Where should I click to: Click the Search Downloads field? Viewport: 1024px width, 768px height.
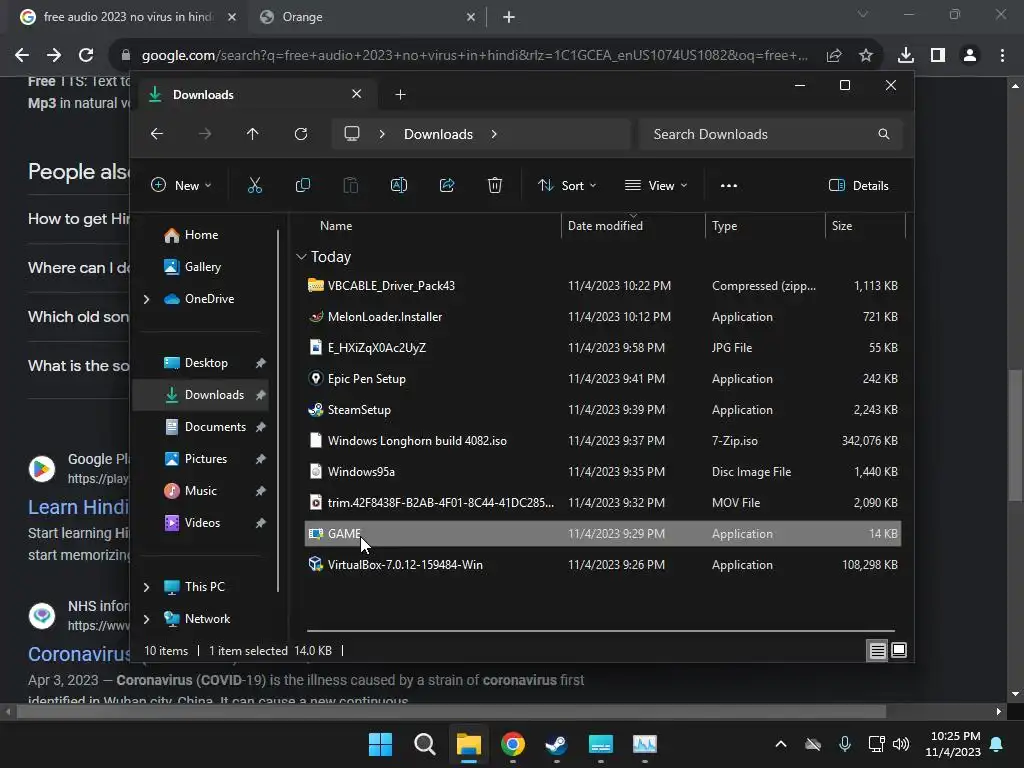click(771, 134)
